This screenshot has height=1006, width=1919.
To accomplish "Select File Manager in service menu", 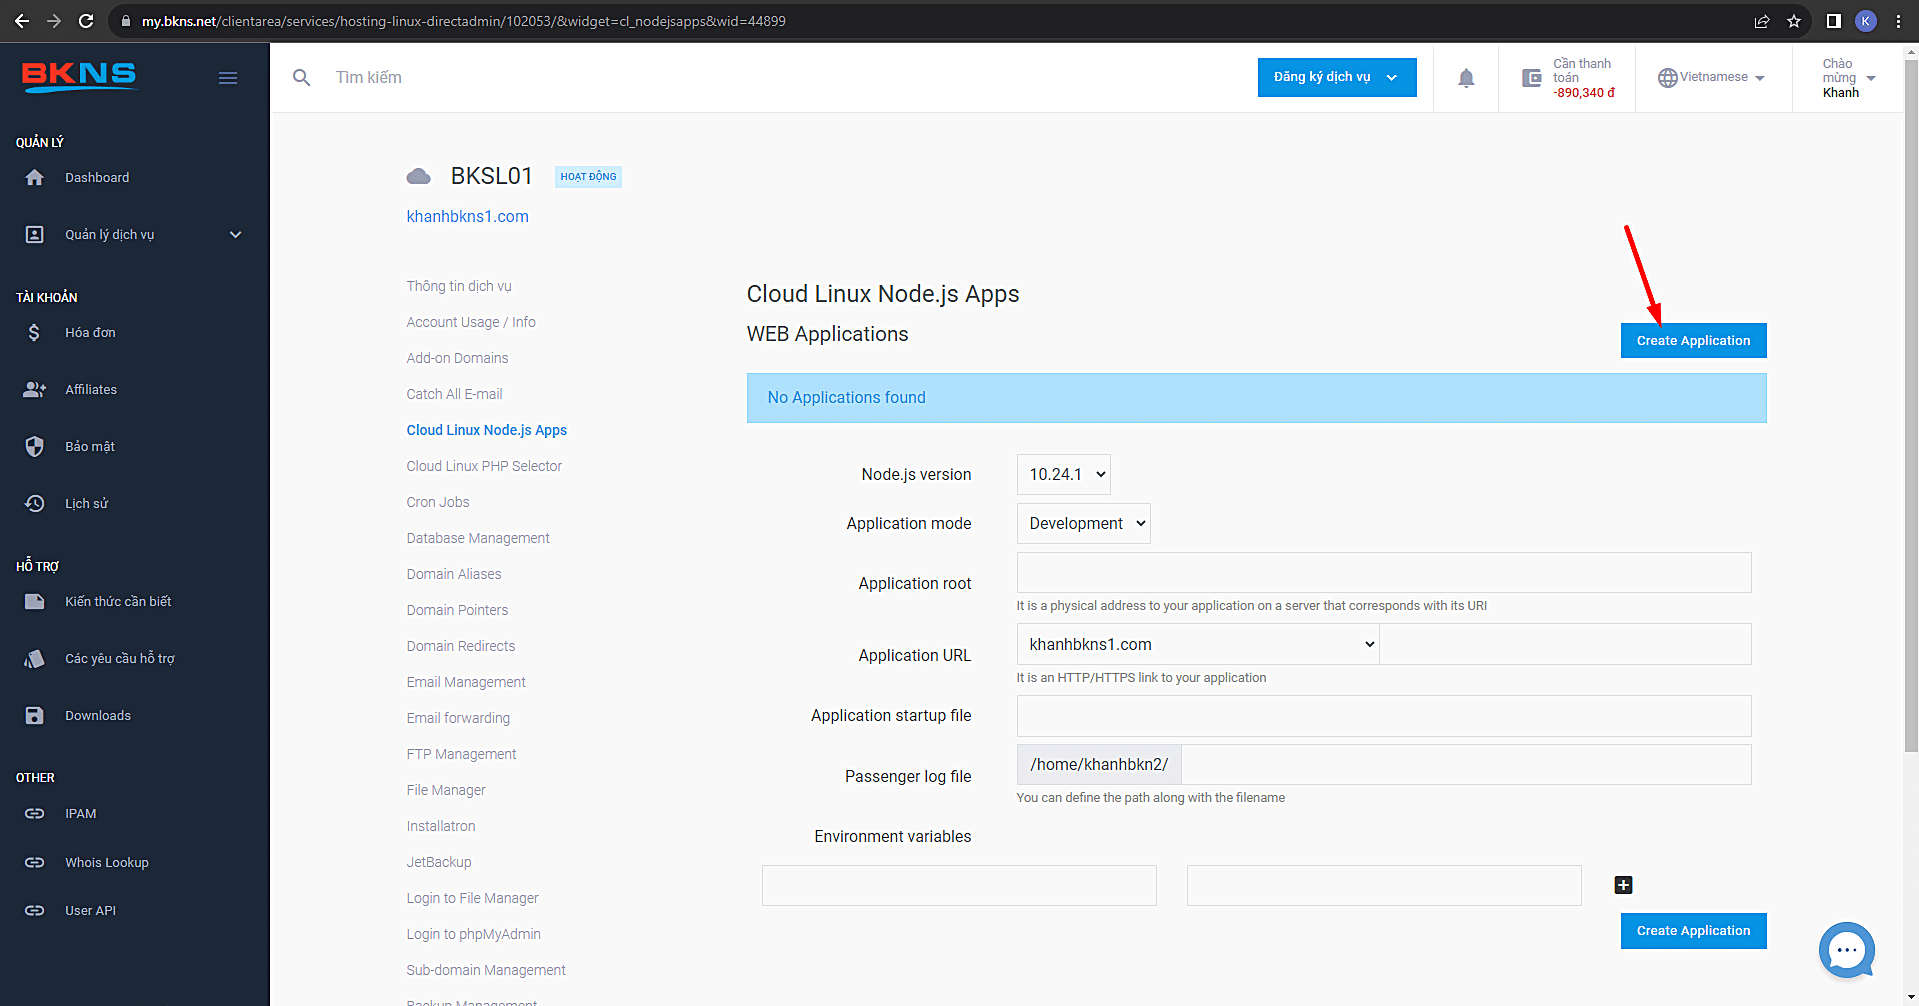I will [446, 790].
